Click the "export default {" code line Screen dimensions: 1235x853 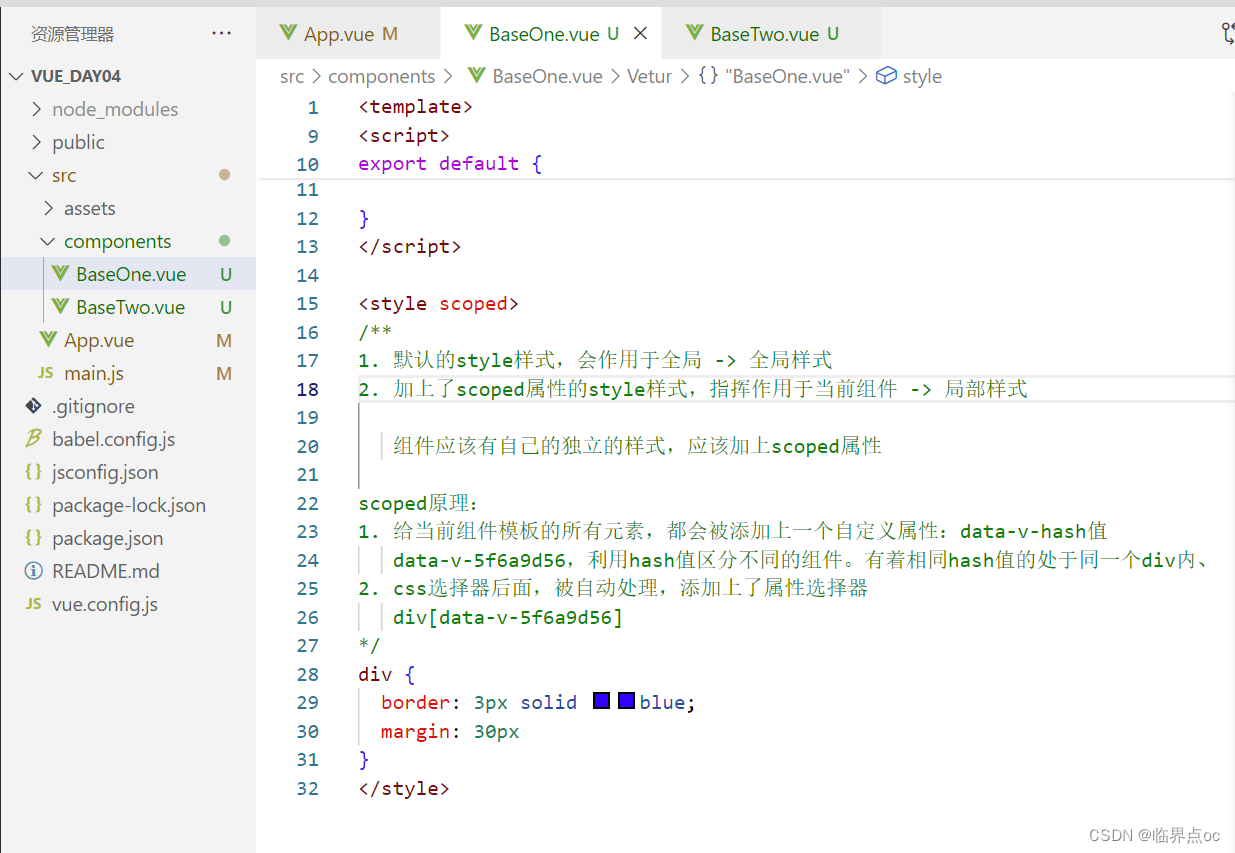[x=450, y=163]
